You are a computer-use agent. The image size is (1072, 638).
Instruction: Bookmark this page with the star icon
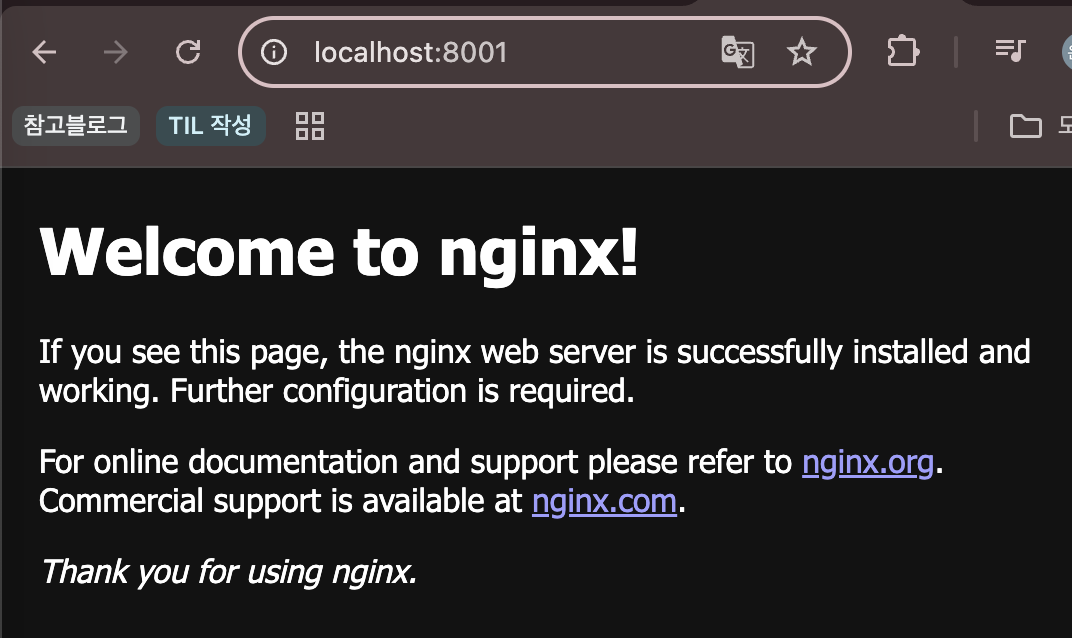[801, 52]
